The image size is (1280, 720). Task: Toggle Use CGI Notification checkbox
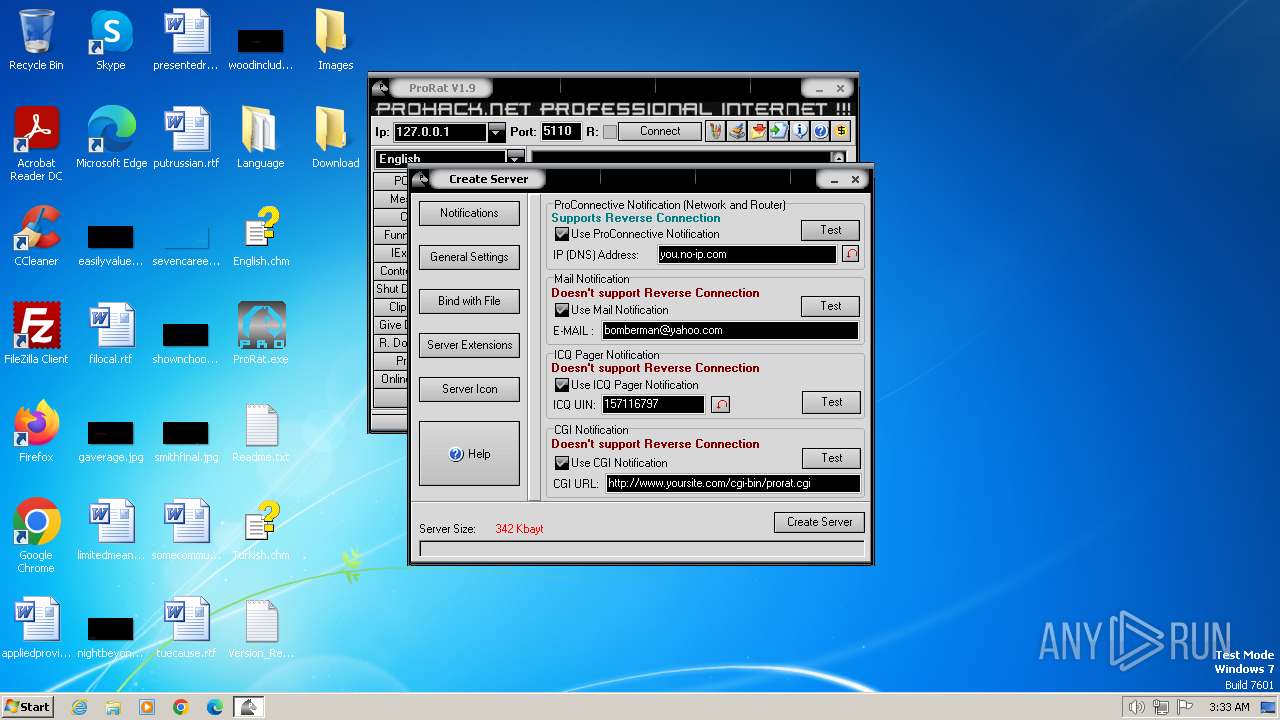coord(561,463)
